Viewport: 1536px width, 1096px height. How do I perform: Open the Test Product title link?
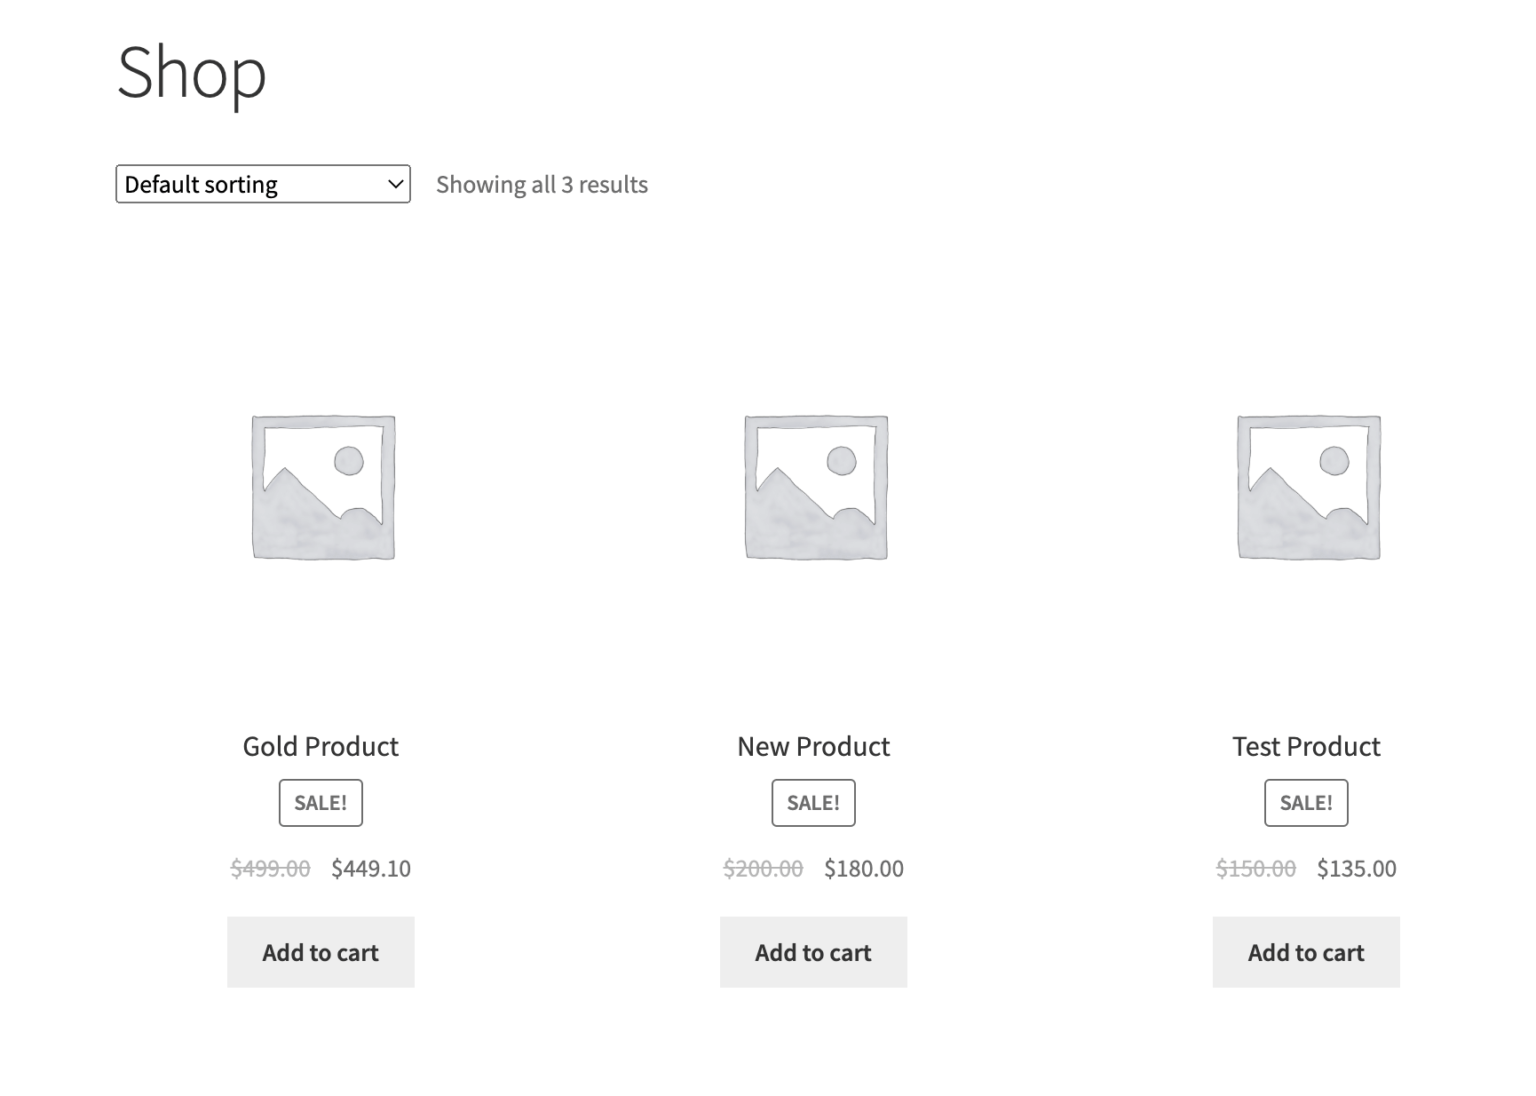(1306, 746)
